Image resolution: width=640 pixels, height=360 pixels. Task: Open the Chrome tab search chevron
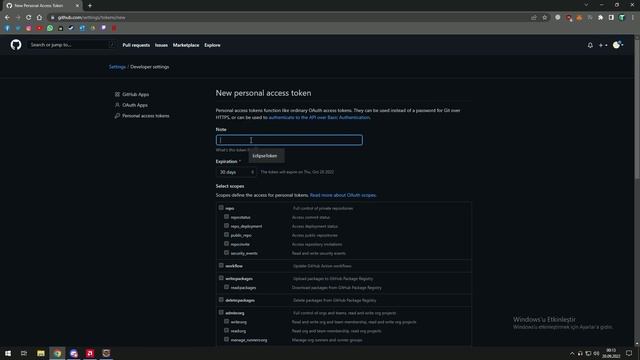(x=586, y=5)
